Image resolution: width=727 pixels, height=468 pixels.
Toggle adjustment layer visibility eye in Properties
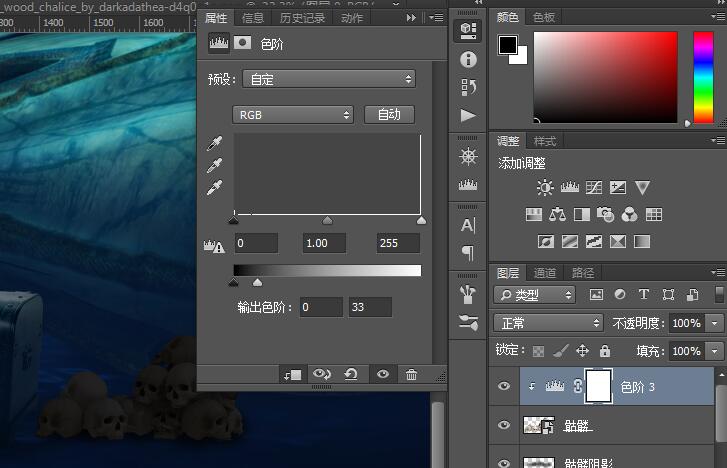click(383, 374)
